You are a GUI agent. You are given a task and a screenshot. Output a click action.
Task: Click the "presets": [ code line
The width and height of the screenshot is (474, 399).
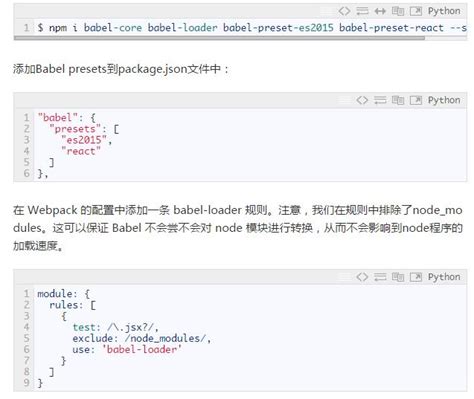click(84, 129)
